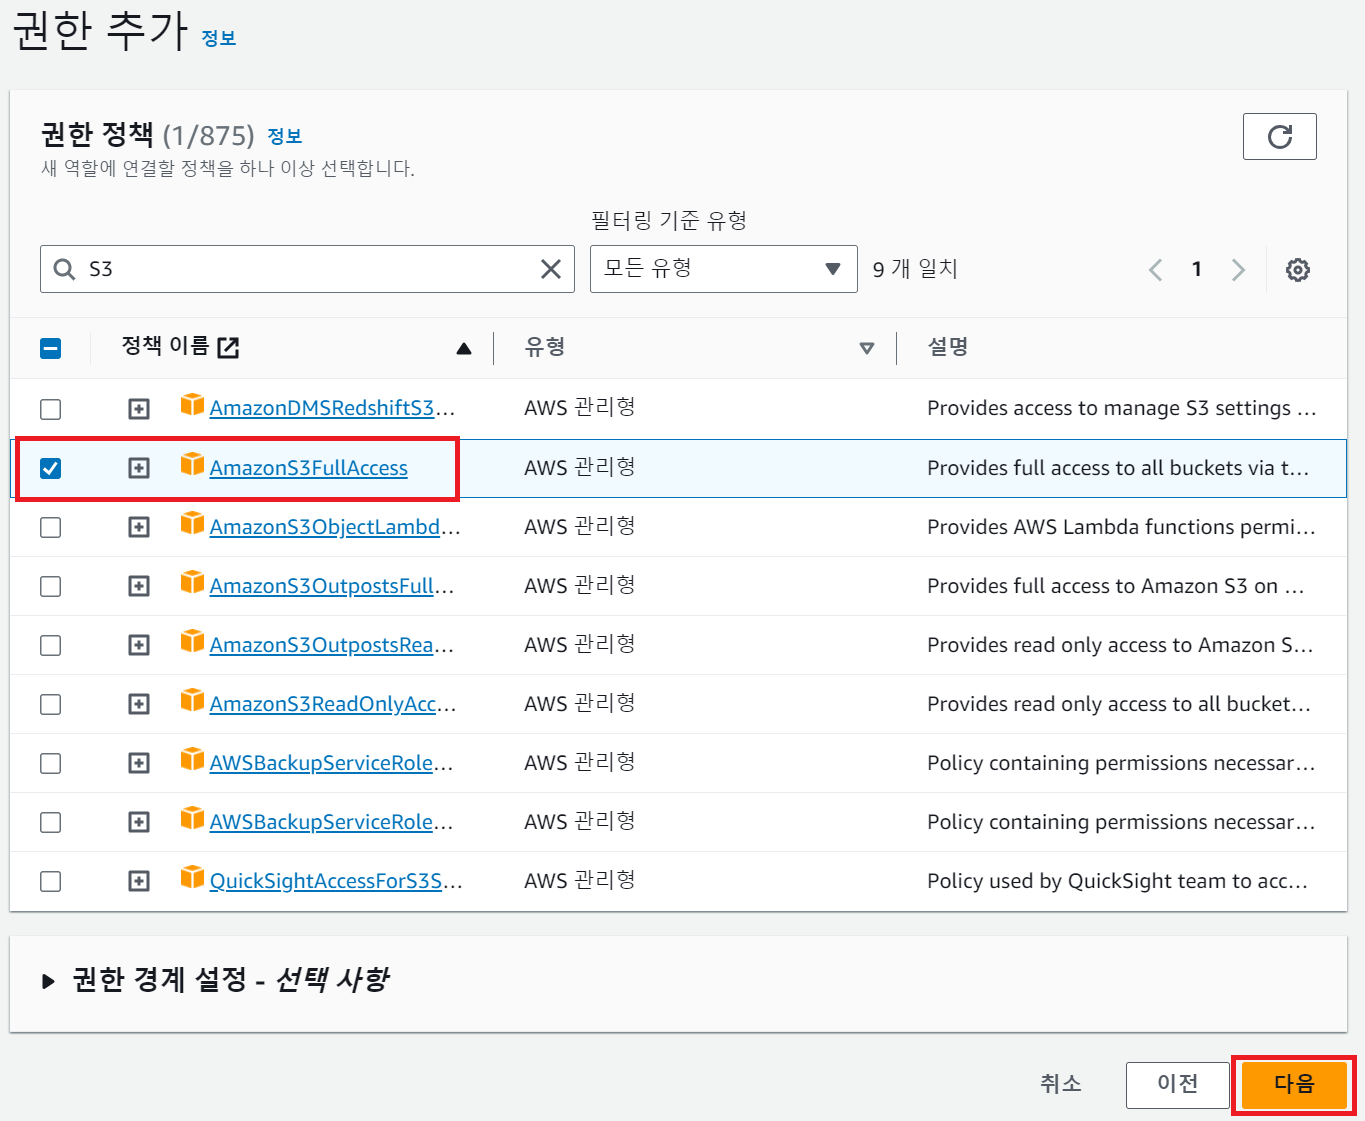1365x1121 pixels.
Task: Open the AmazonS3FullAccess policy link
Action: click(309, 468)
